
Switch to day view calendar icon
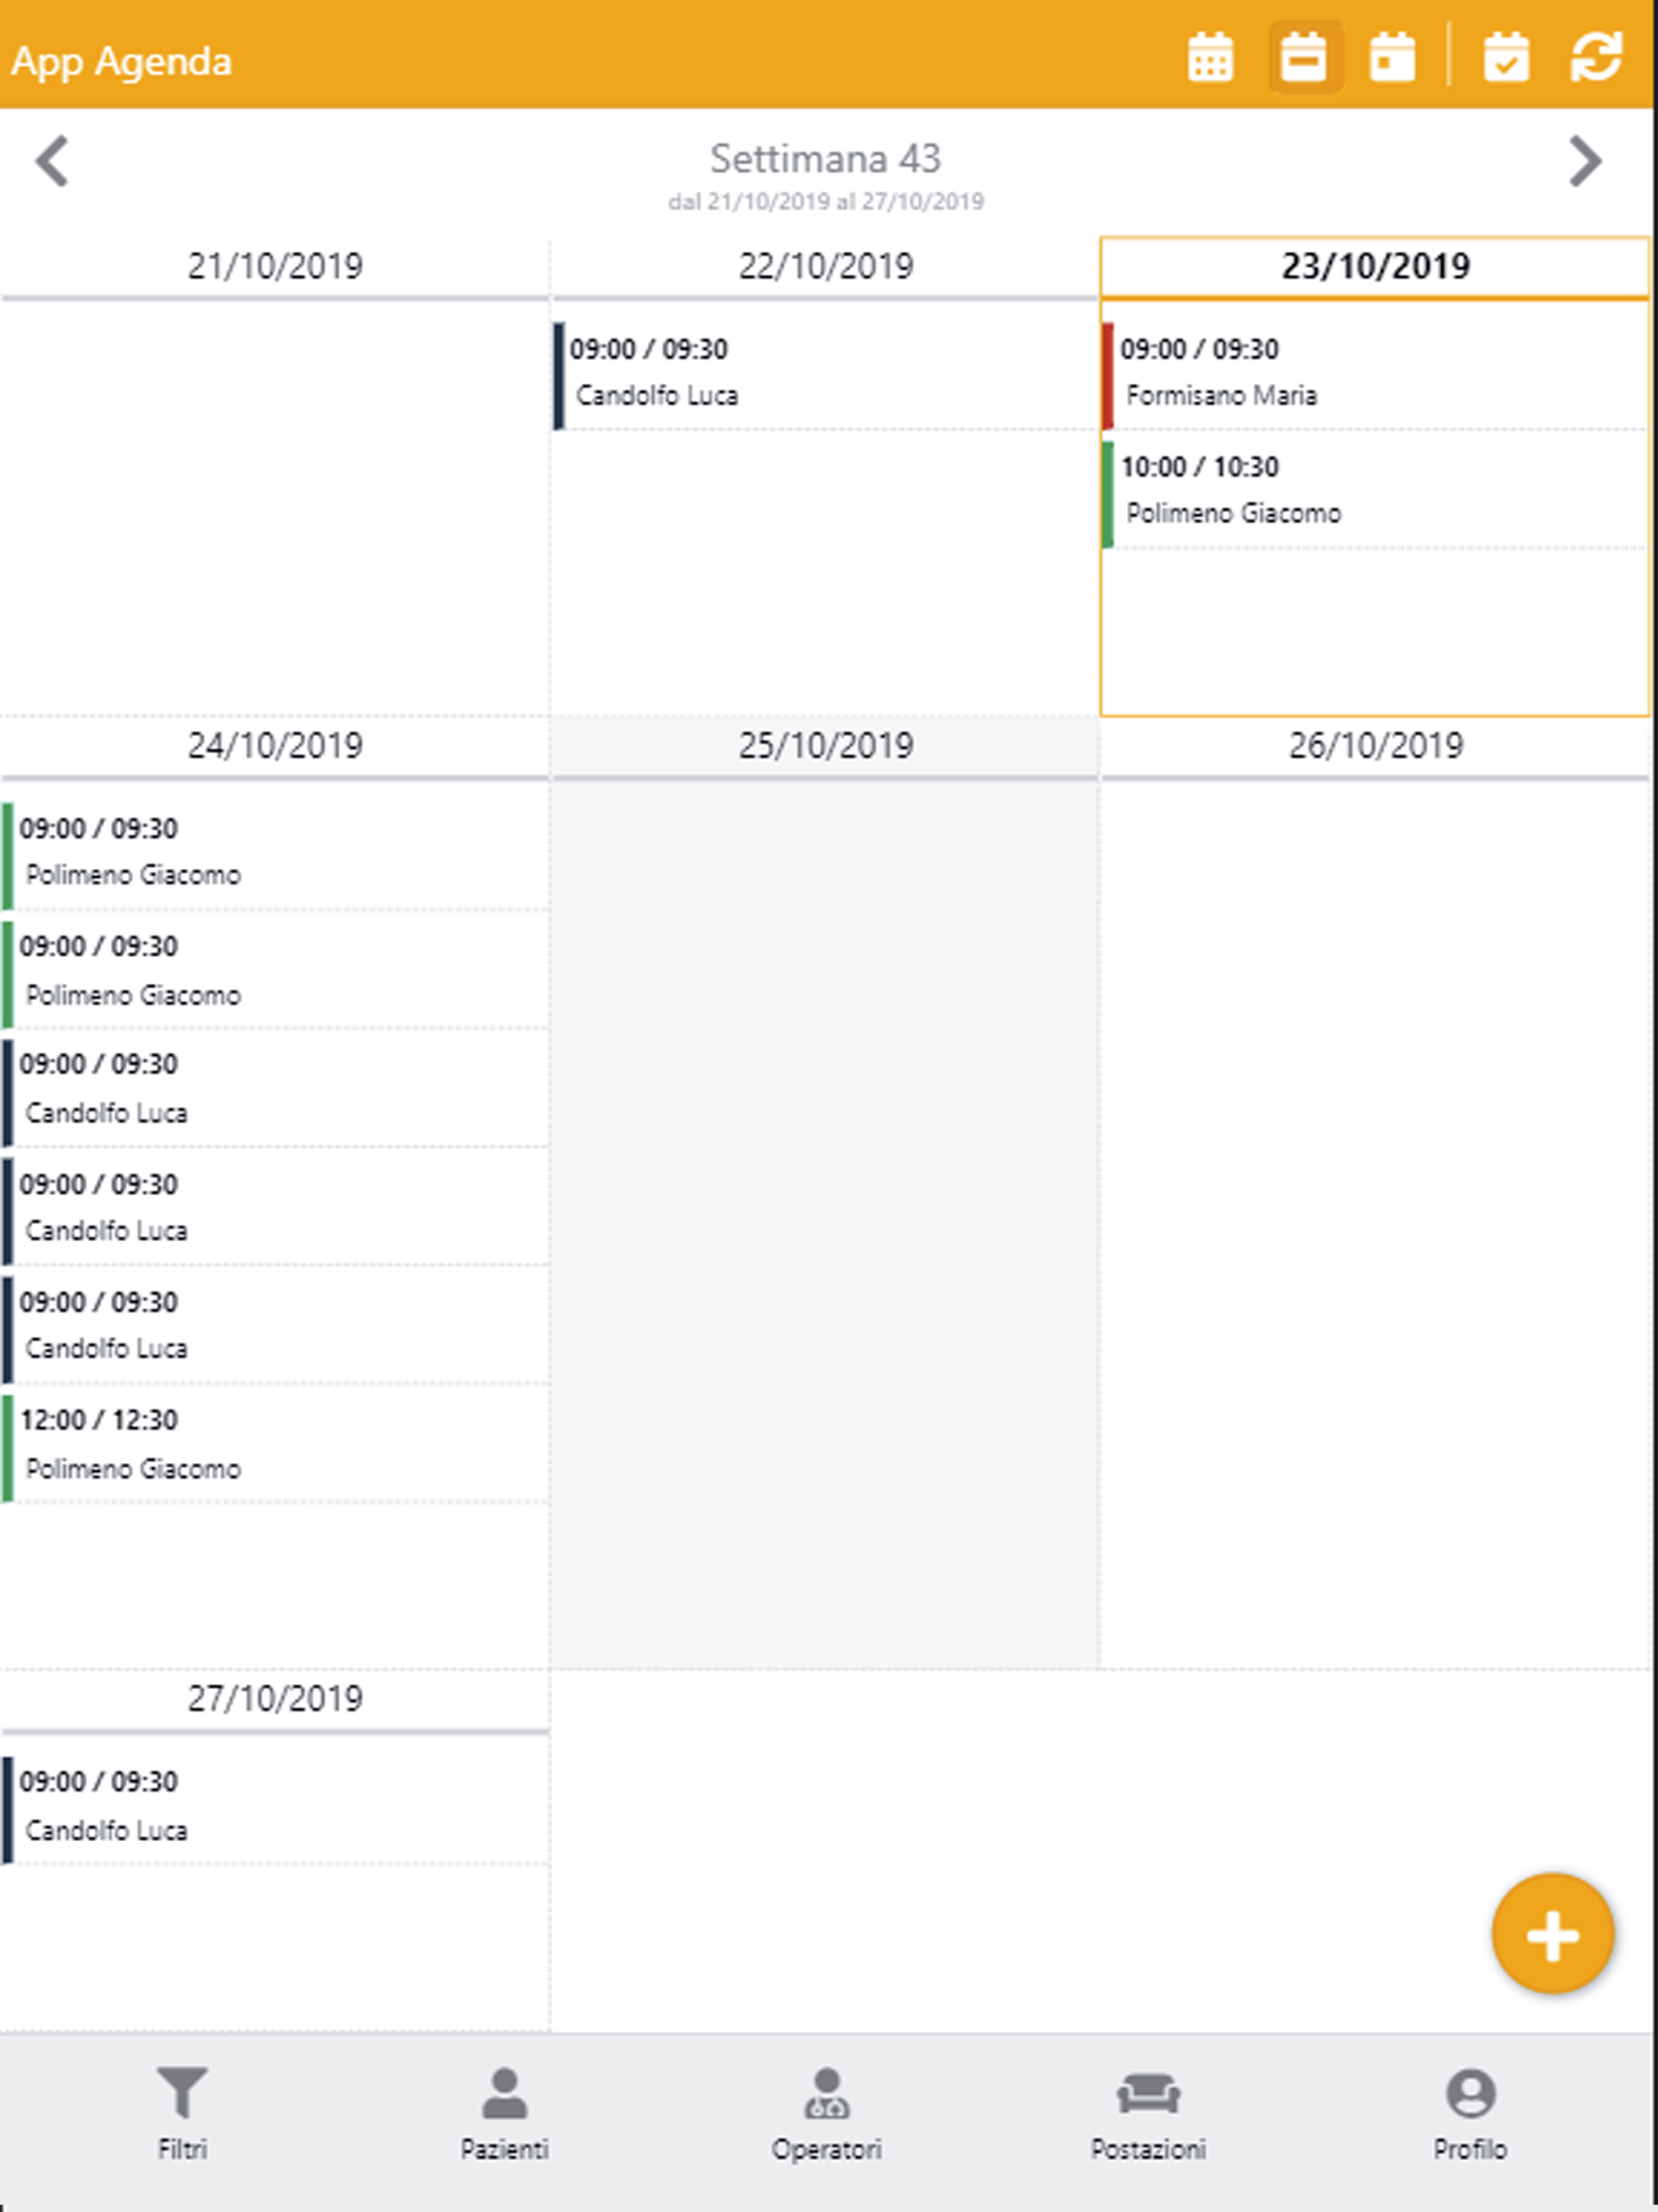coord(1392,57)
